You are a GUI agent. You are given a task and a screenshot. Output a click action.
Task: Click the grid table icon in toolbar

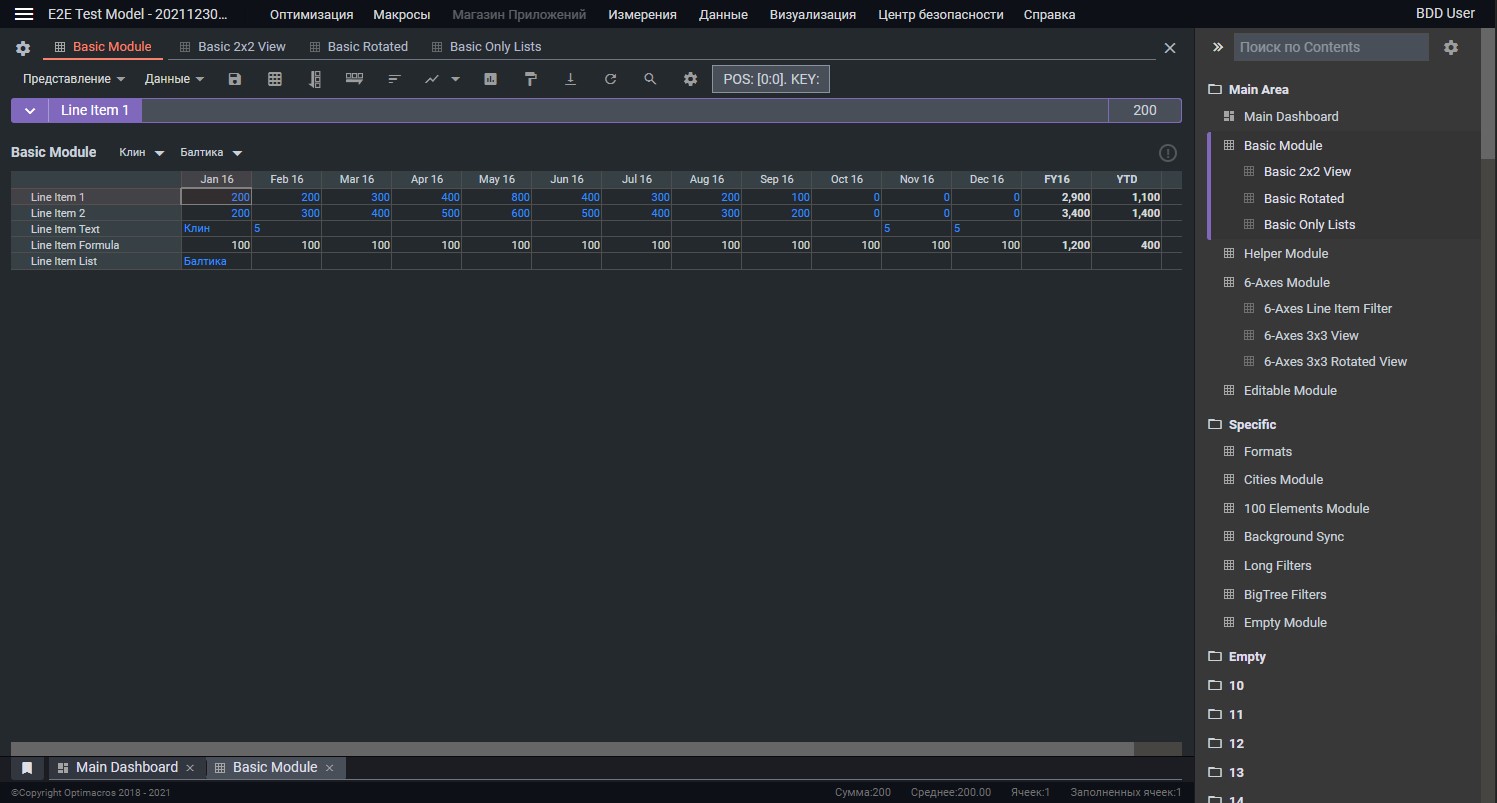click(275, 79)
